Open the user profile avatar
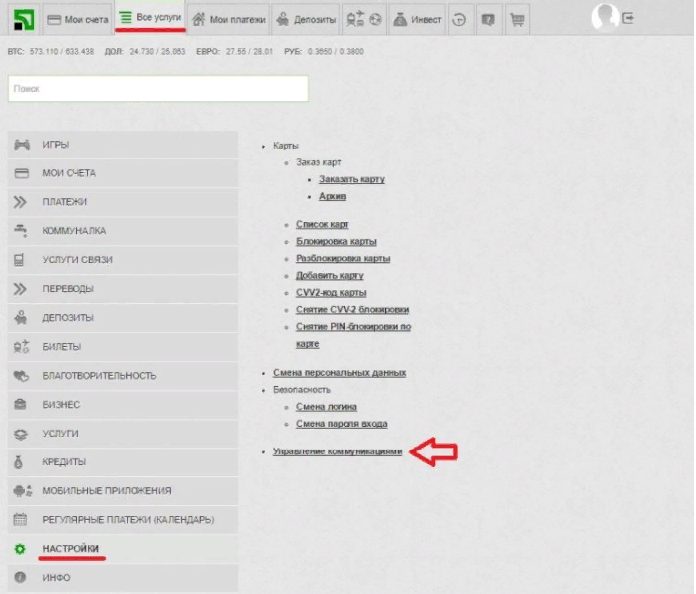The image size is (696, 594). [605, 17]
